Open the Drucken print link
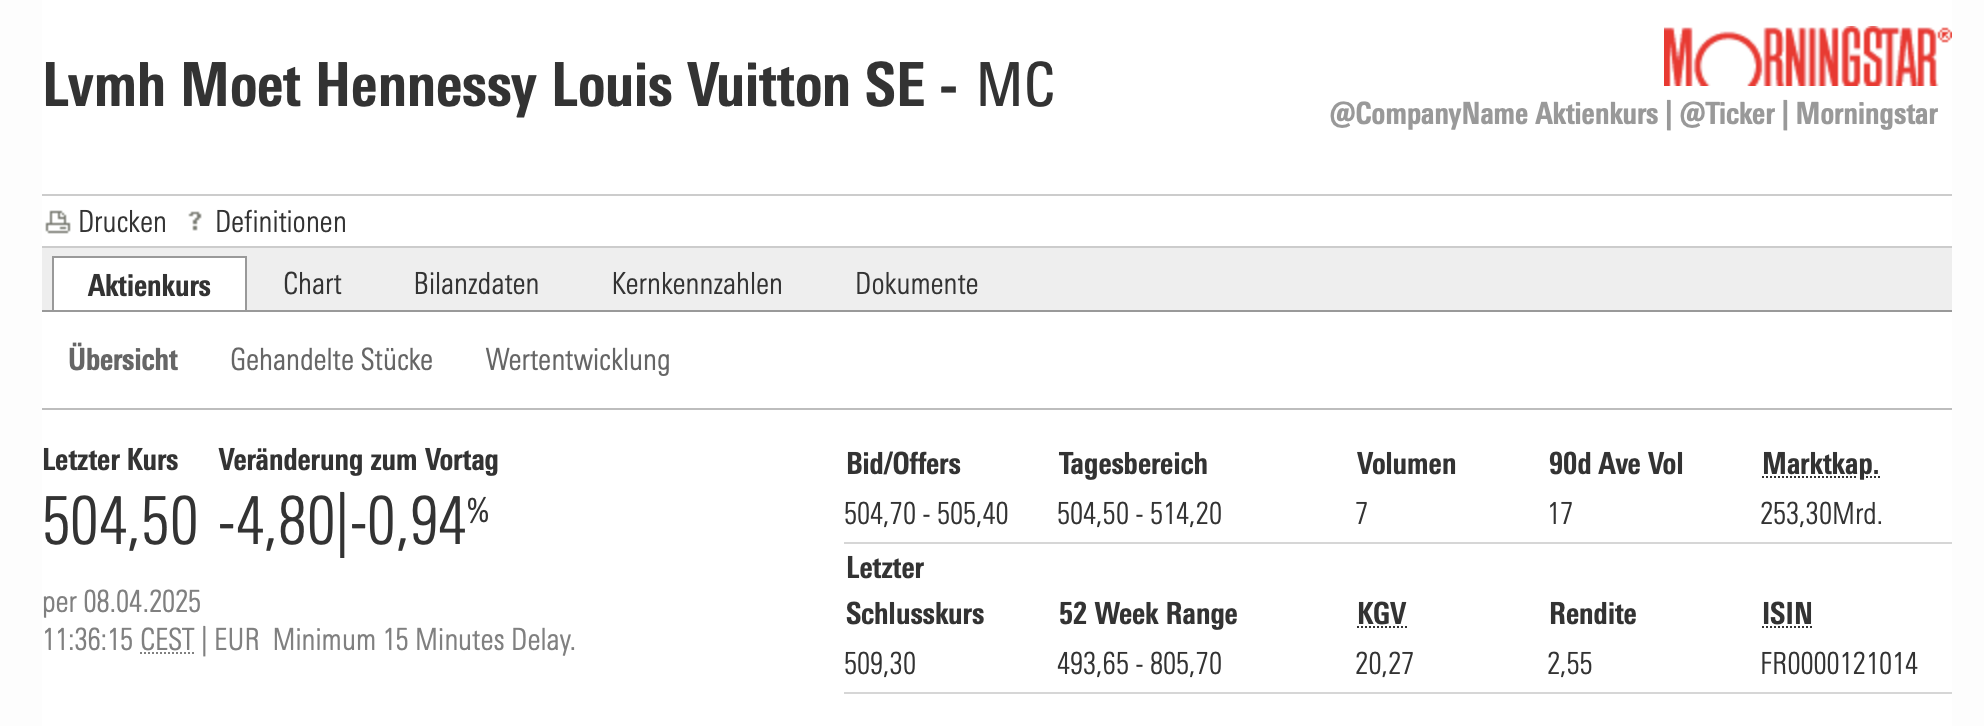Viewport: 1984px width, 726px height. pyautogui.click(x=122, y=222)
